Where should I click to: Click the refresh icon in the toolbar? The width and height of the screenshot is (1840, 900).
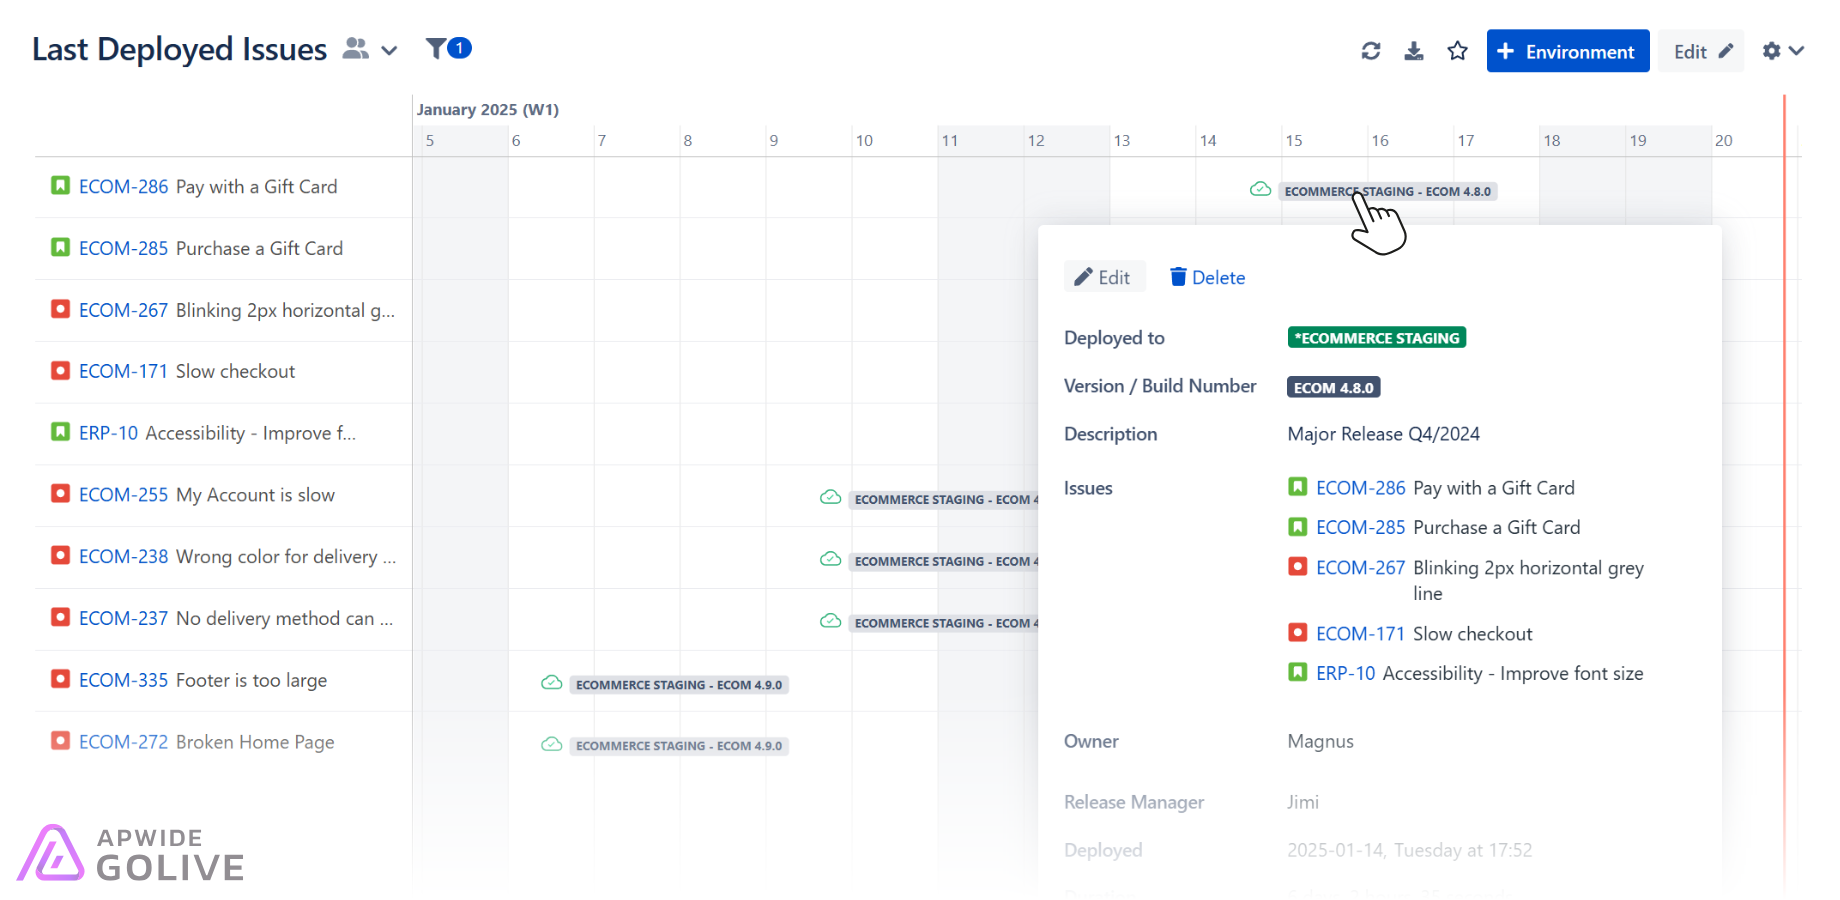coord(1371,51)
